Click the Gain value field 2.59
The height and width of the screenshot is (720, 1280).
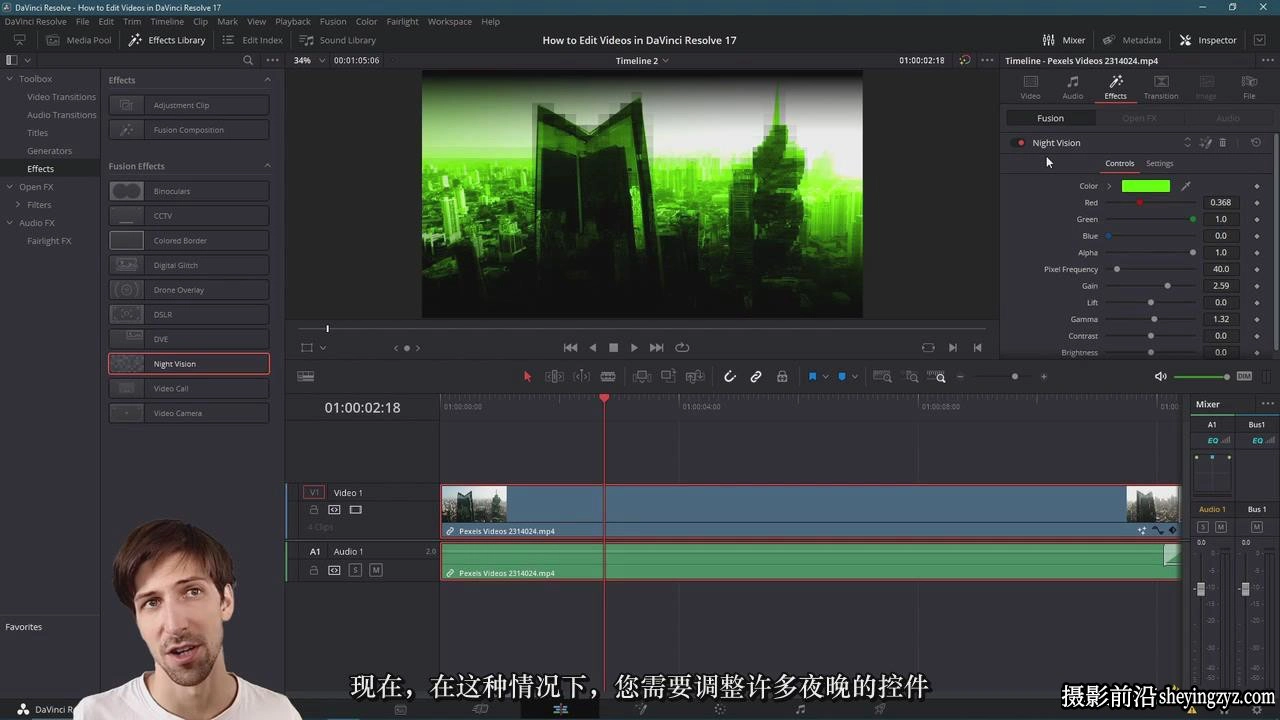tap(1220, 286)
